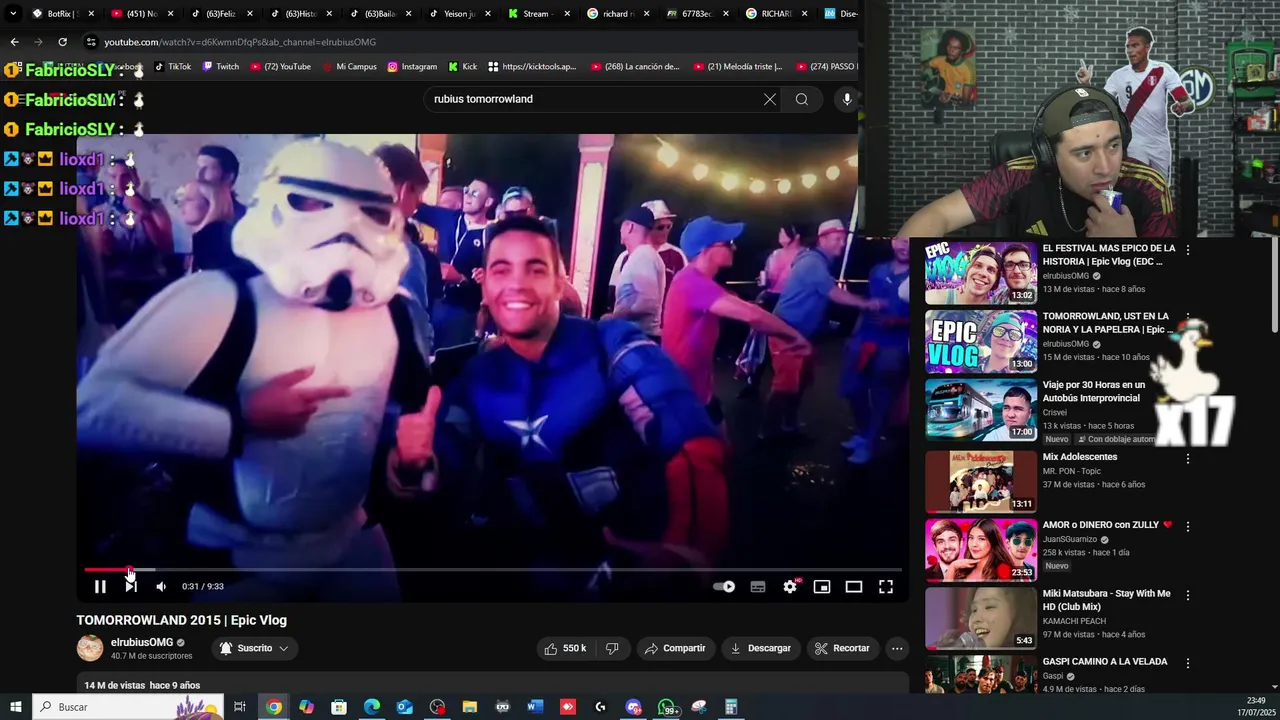Open the kicktools.ap bookmark
The width and height of the screenshot is (1280, 720).
click(x=532, y=67)
